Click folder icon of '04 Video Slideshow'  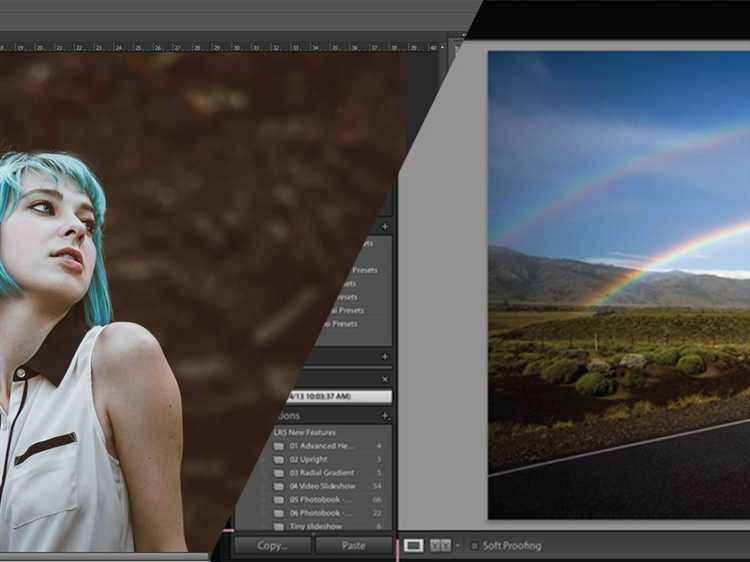point(278,486)
